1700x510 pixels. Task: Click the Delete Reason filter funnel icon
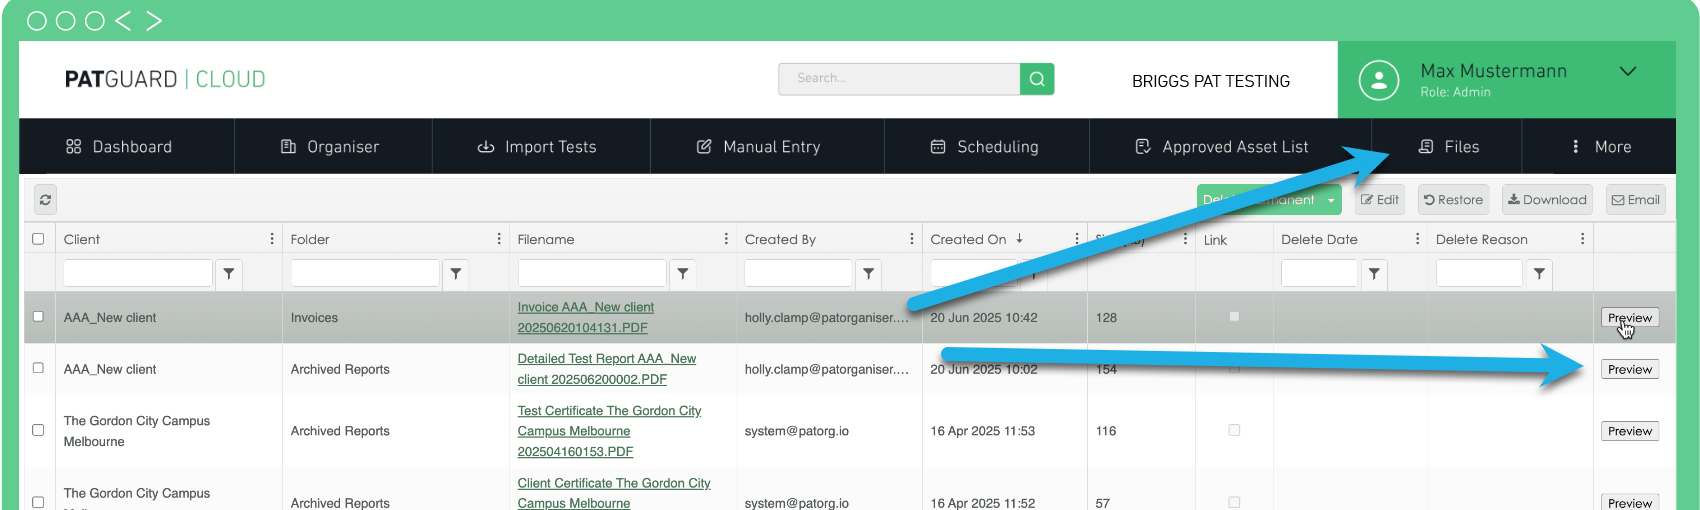pyautogui.click(x=1540, y=273)
